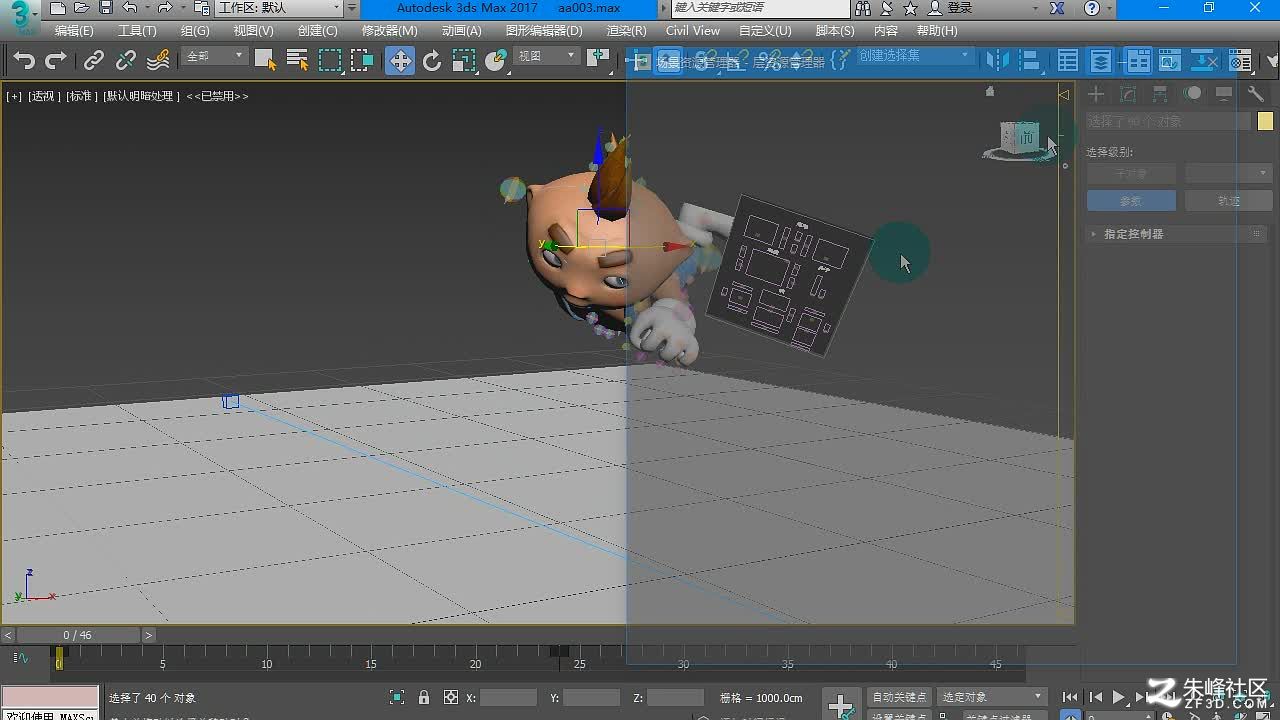
Task: Open the 帮助(H) menu
Action: pyautogui.click(x=937, y=31)
